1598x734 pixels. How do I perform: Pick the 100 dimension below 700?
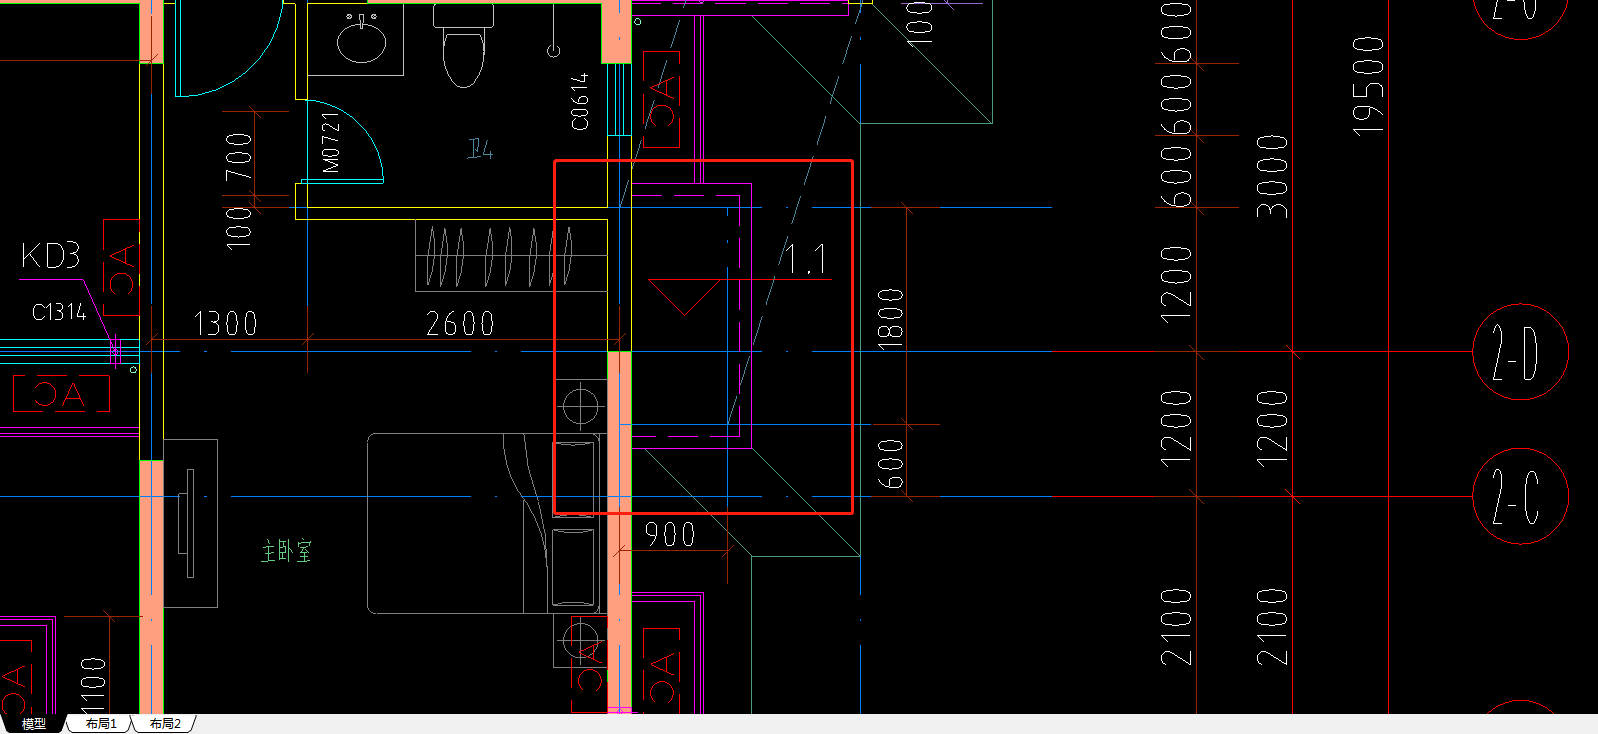pos(239,227)
